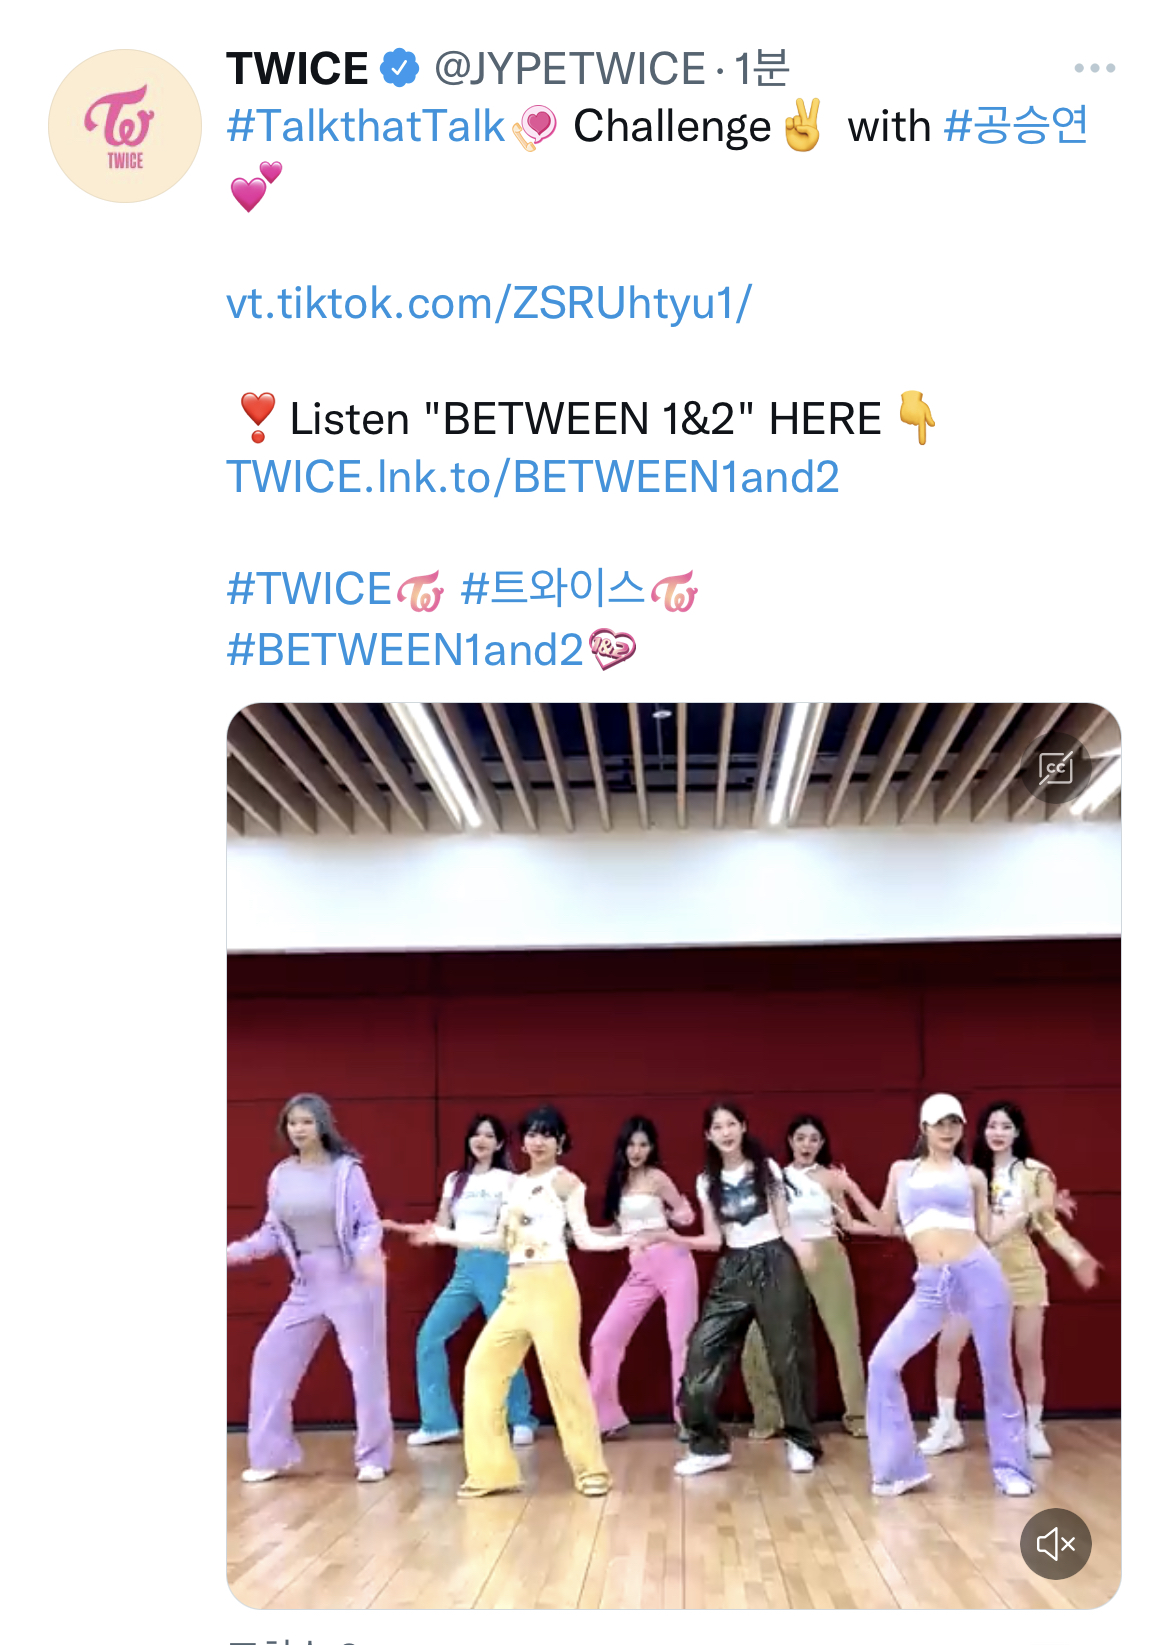Click the TWICE logo emoji after #TWICE

[x=420, y=591]
